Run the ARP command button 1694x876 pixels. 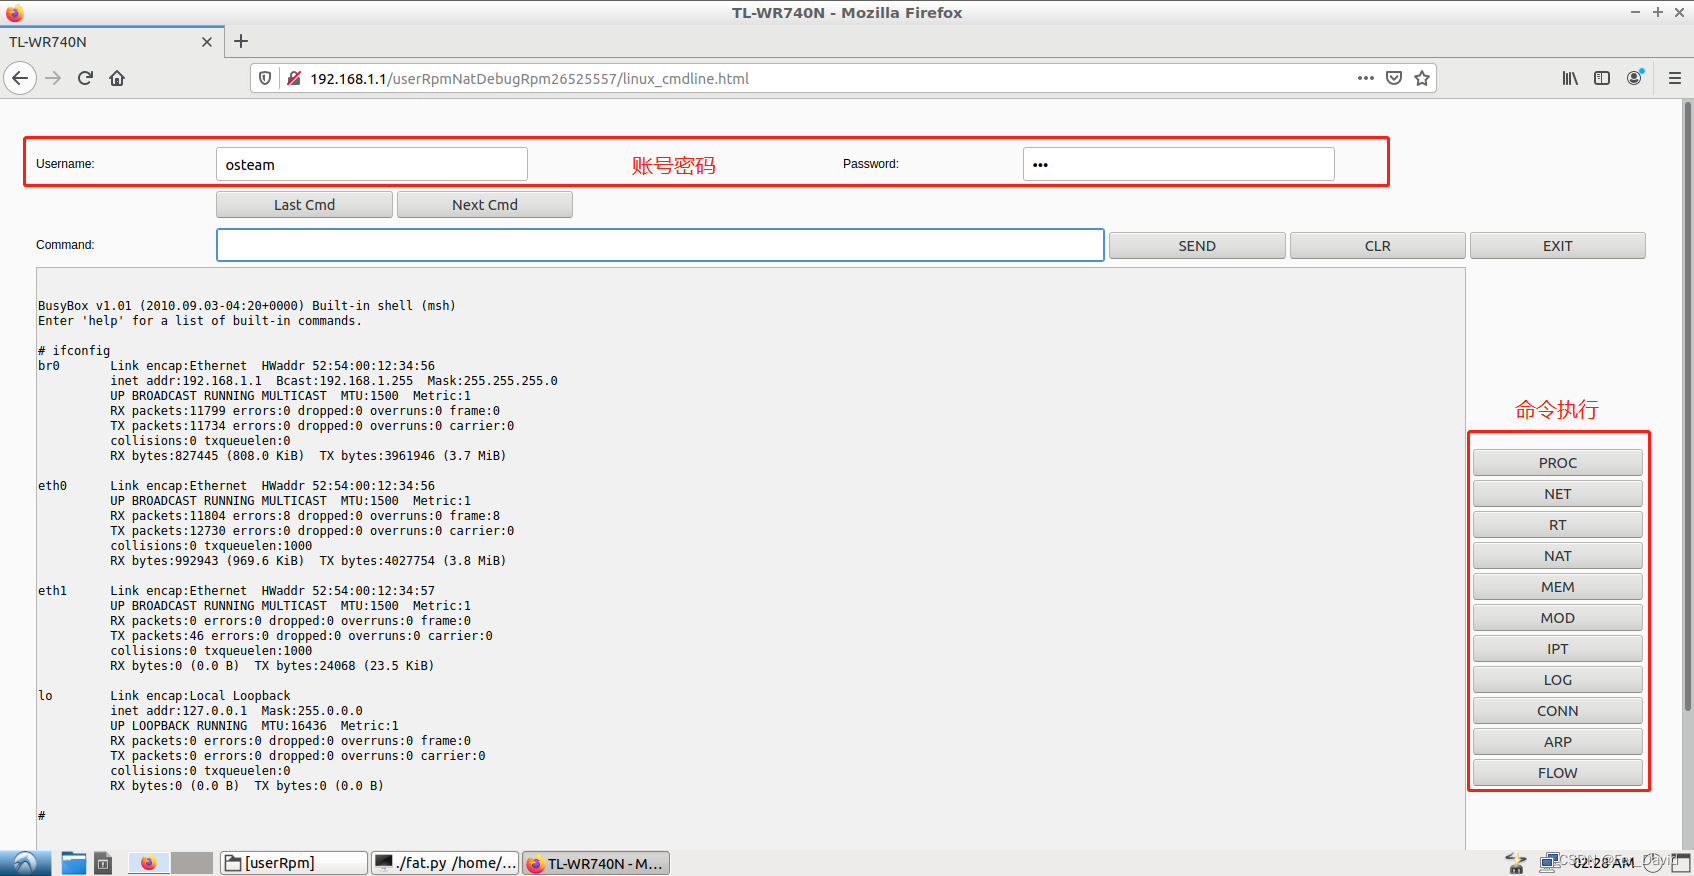pos(1558,742)
